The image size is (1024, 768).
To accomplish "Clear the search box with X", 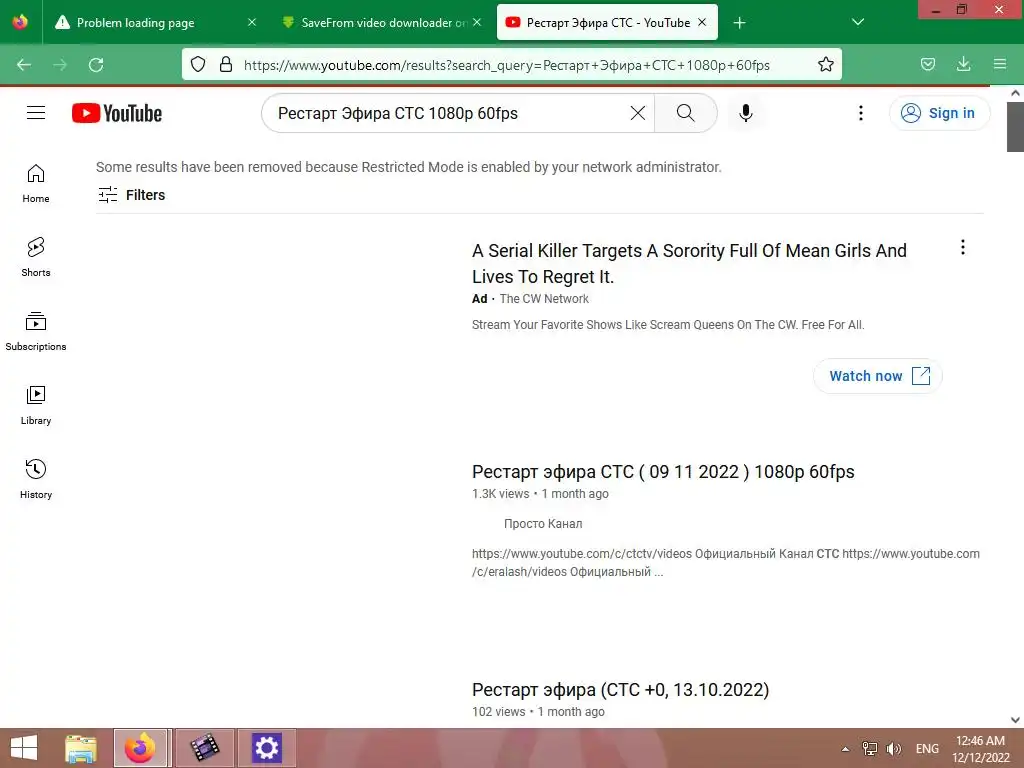I will point(638,113).
